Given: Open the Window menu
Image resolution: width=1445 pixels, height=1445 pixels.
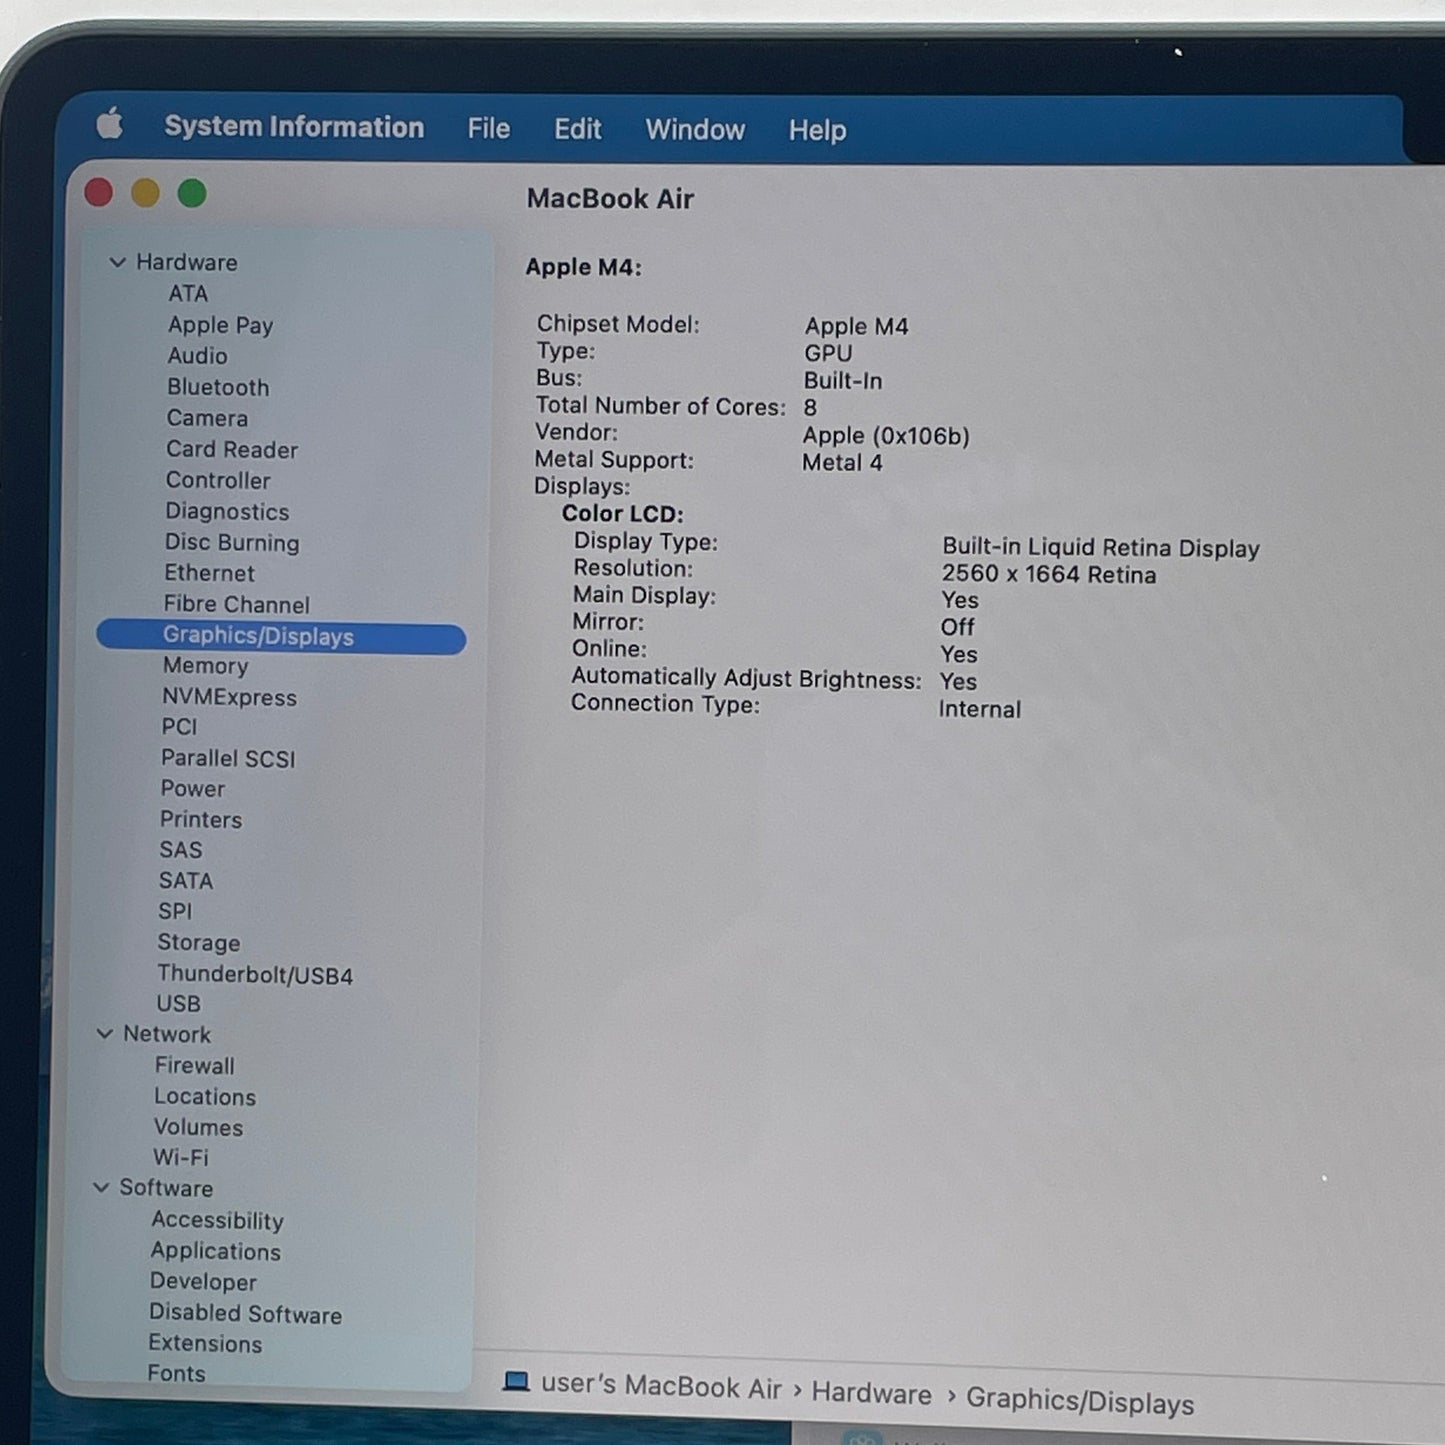Looking at the screenshot, I should pos(694,130).
